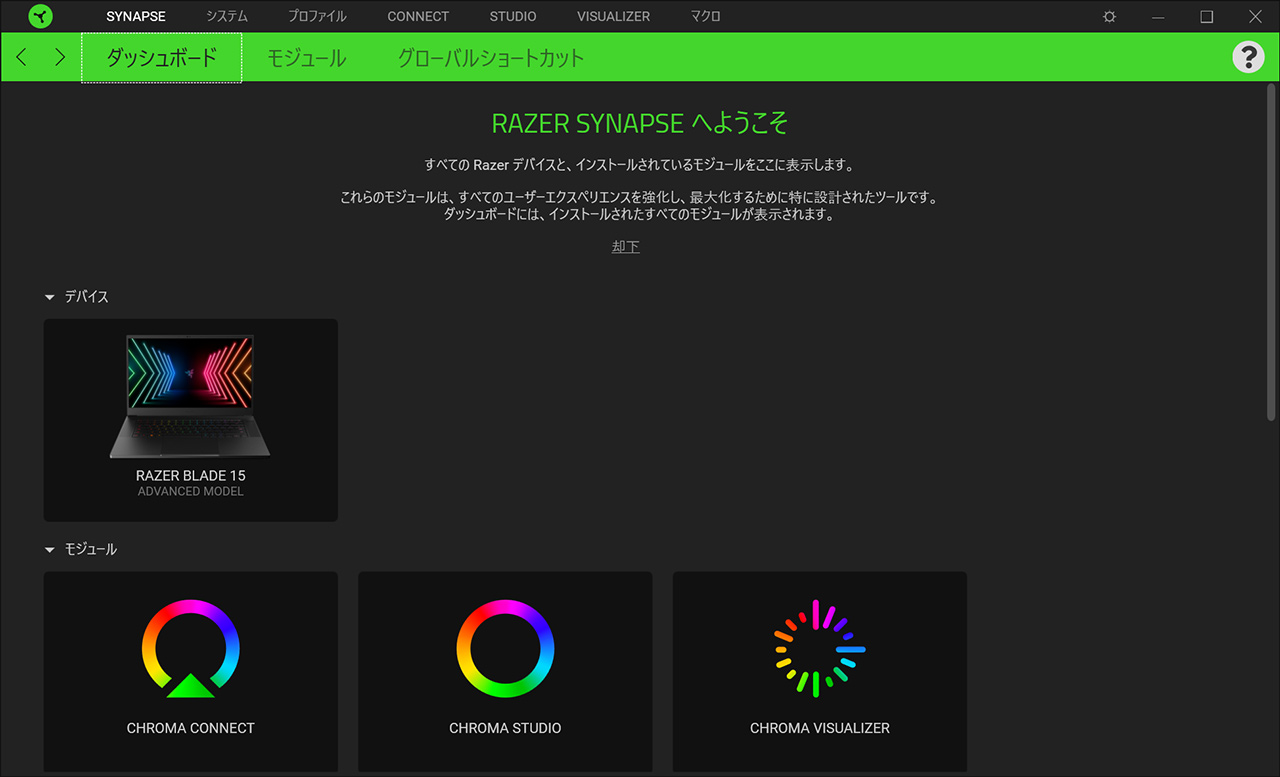
Task: Click the ADVANCED MODEL subtitle
Action: (x=191, y=492)
